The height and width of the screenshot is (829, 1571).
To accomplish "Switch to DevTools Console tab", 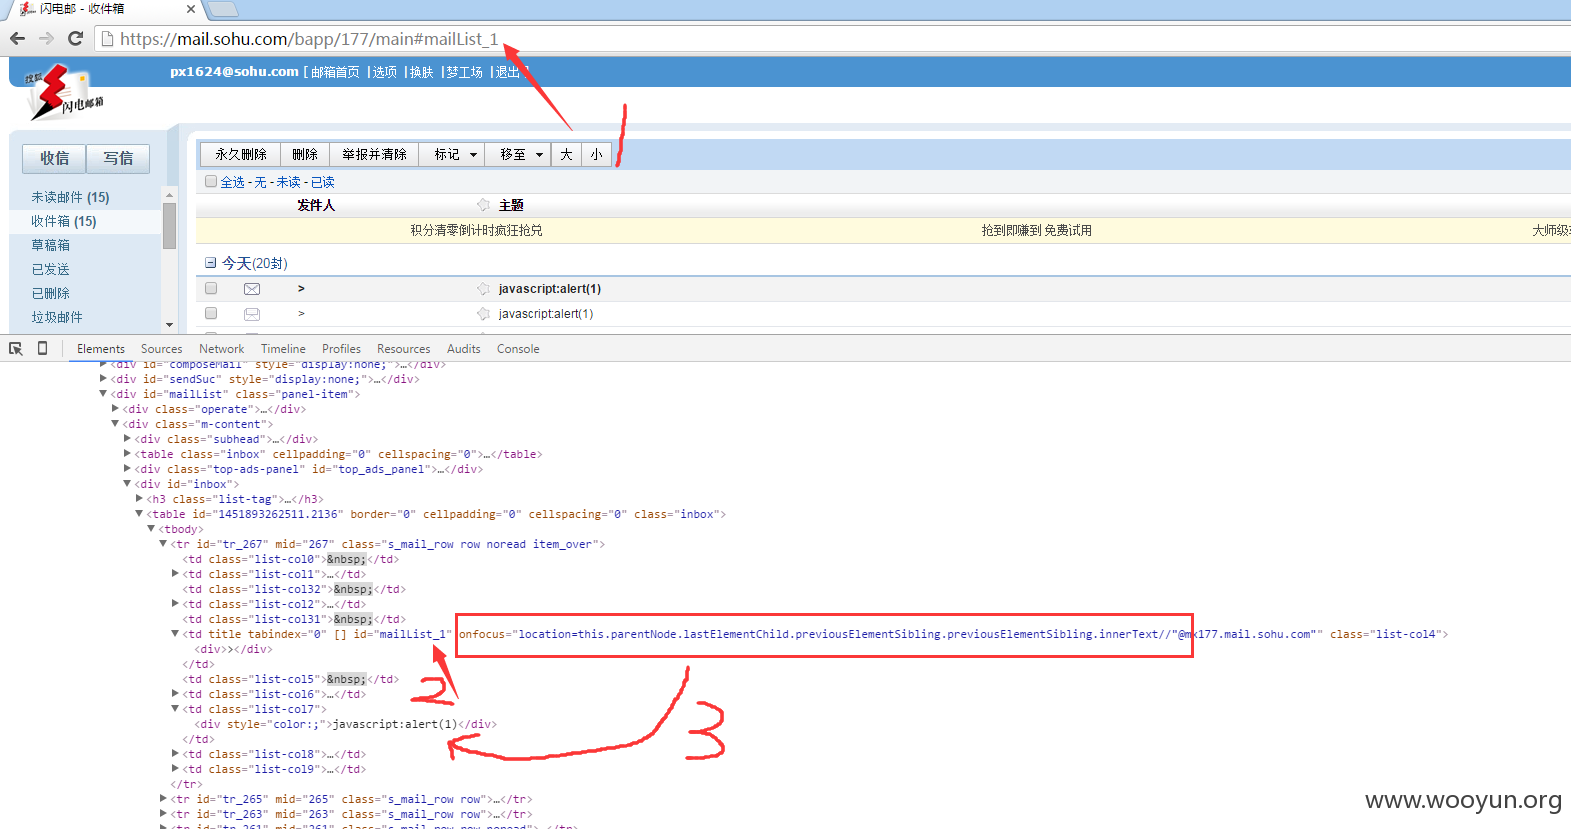I will point(518,349).
